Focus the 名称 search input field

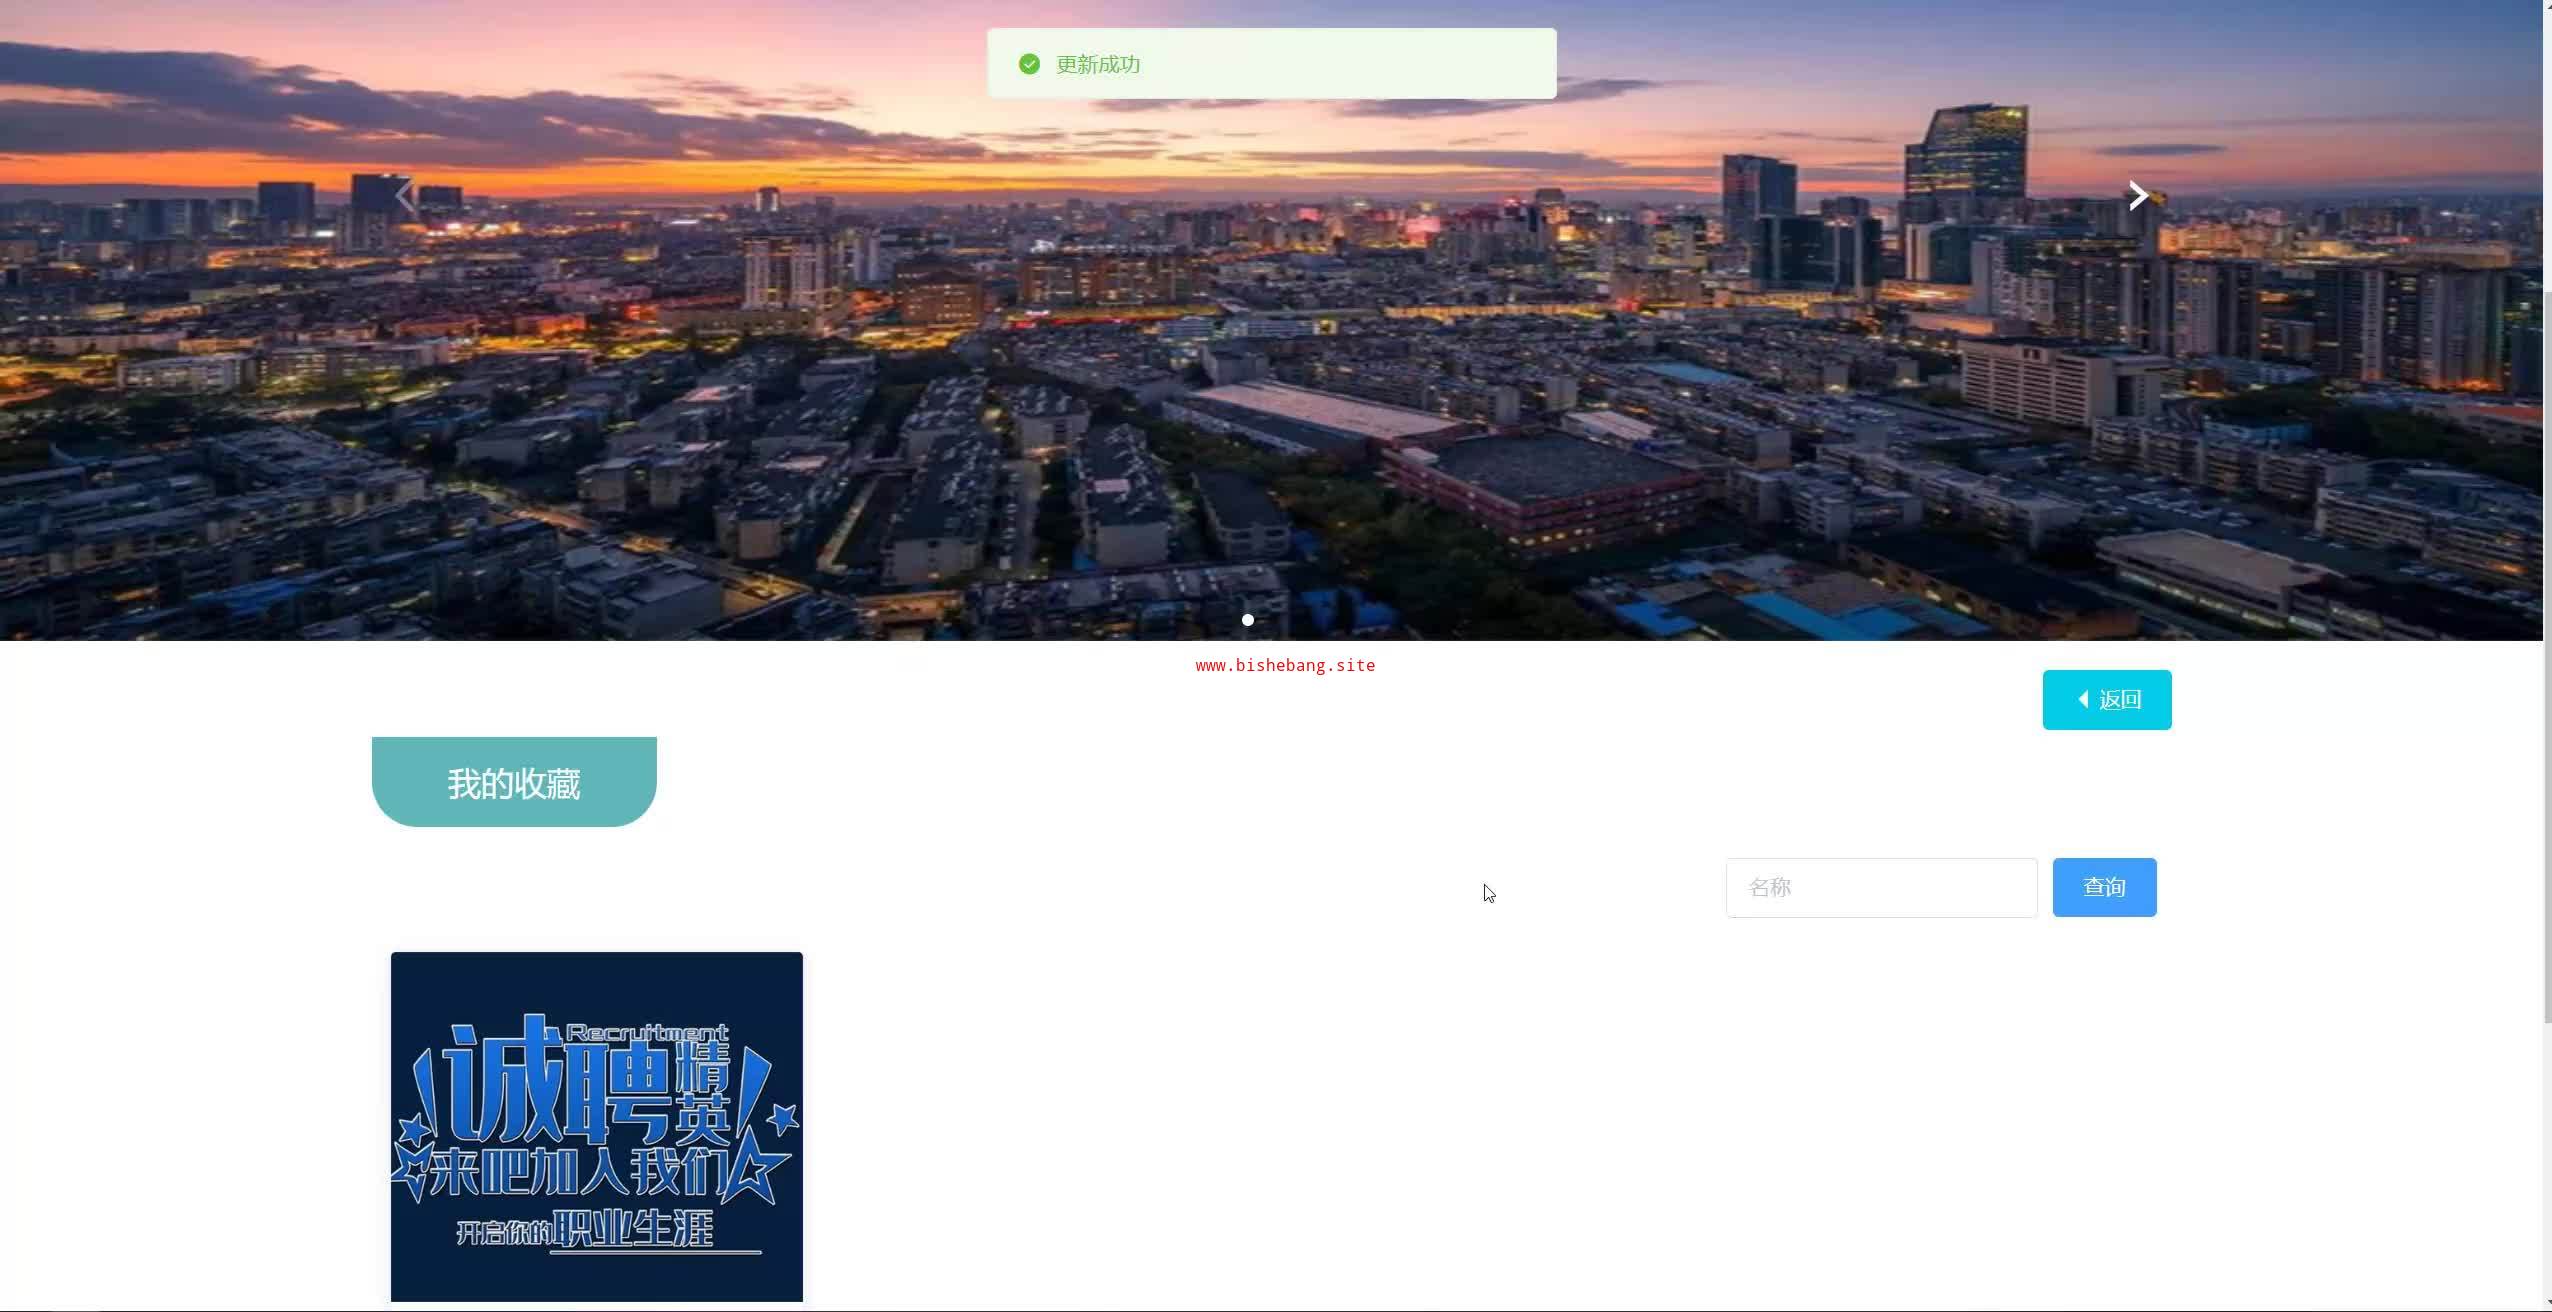tap(1880, 887)
